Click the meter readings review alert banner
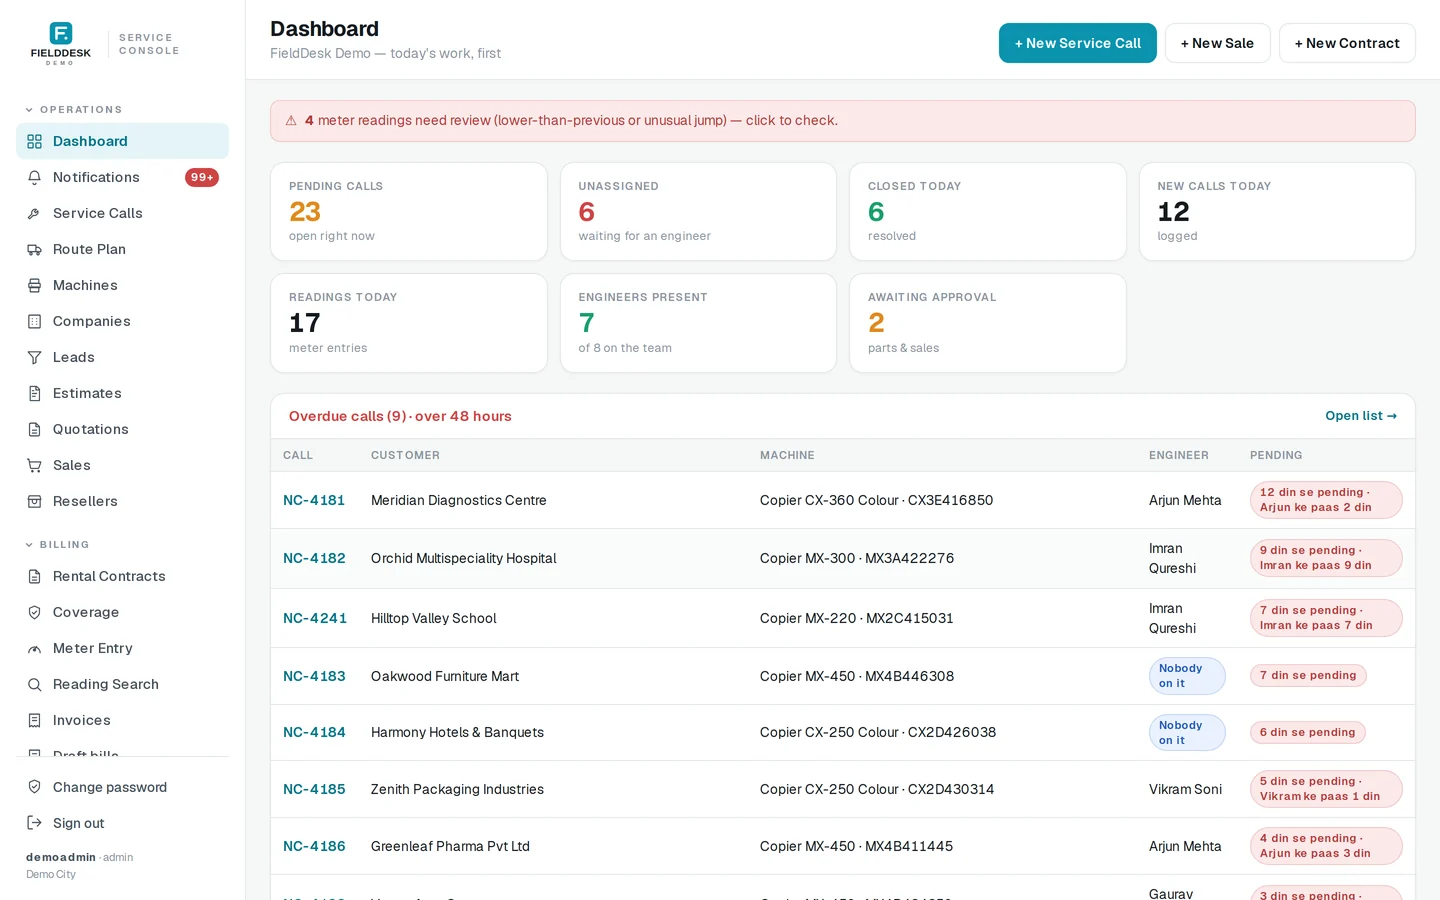 [842, 121]
